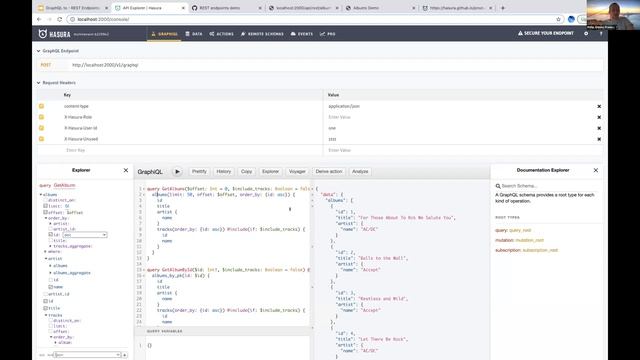The width and height of the screenshot is (640, 360).
Task: Open browser profile avatar icon
Action: point(571,19)
